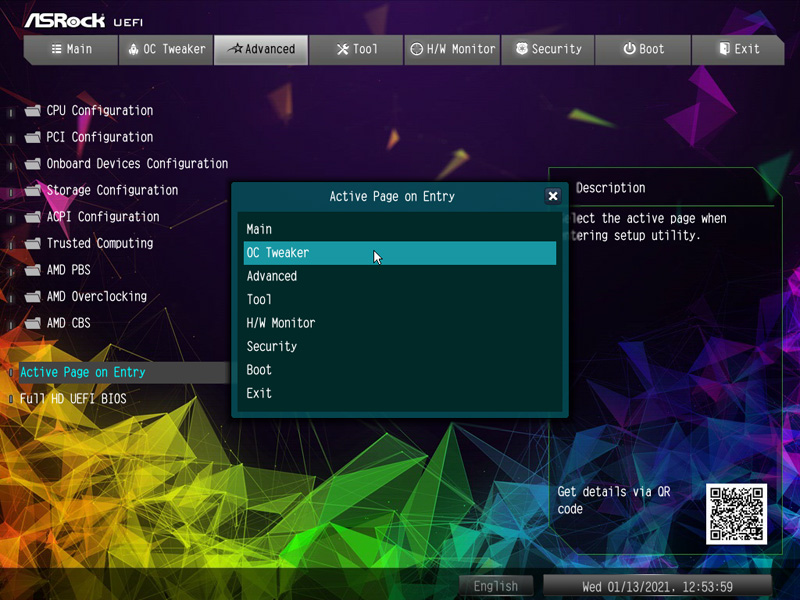
Task: Open the Tool tab
Action: (356, 49)
